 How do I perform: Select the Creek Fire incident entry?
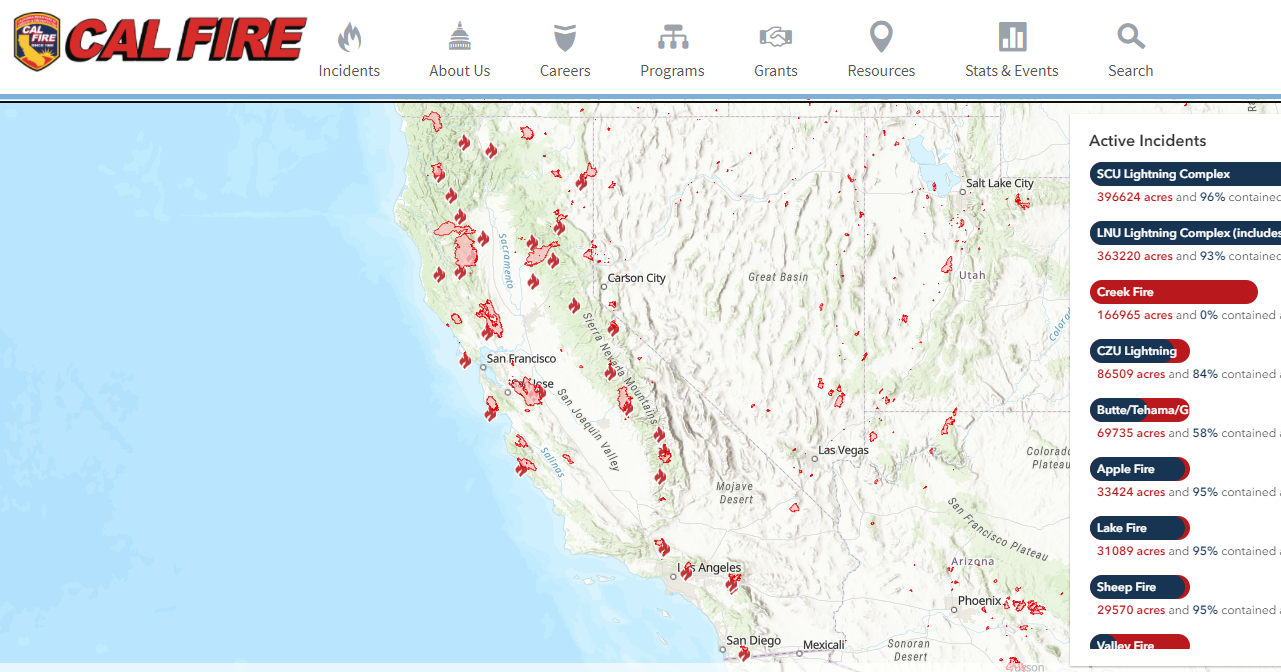pyautogui.click(x=1173, y=291)
